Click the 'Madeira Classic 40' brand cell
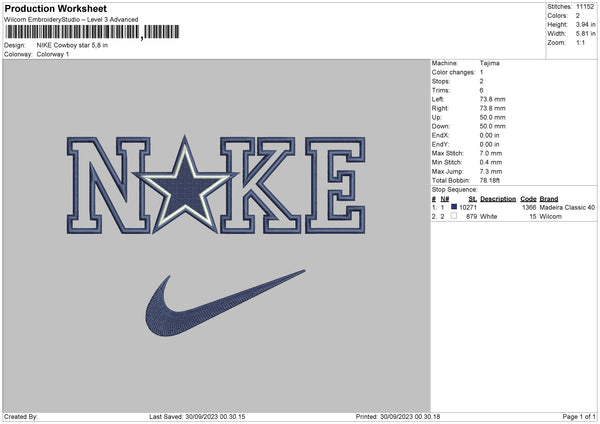This screenshot has height=424, width=600. 567,207
